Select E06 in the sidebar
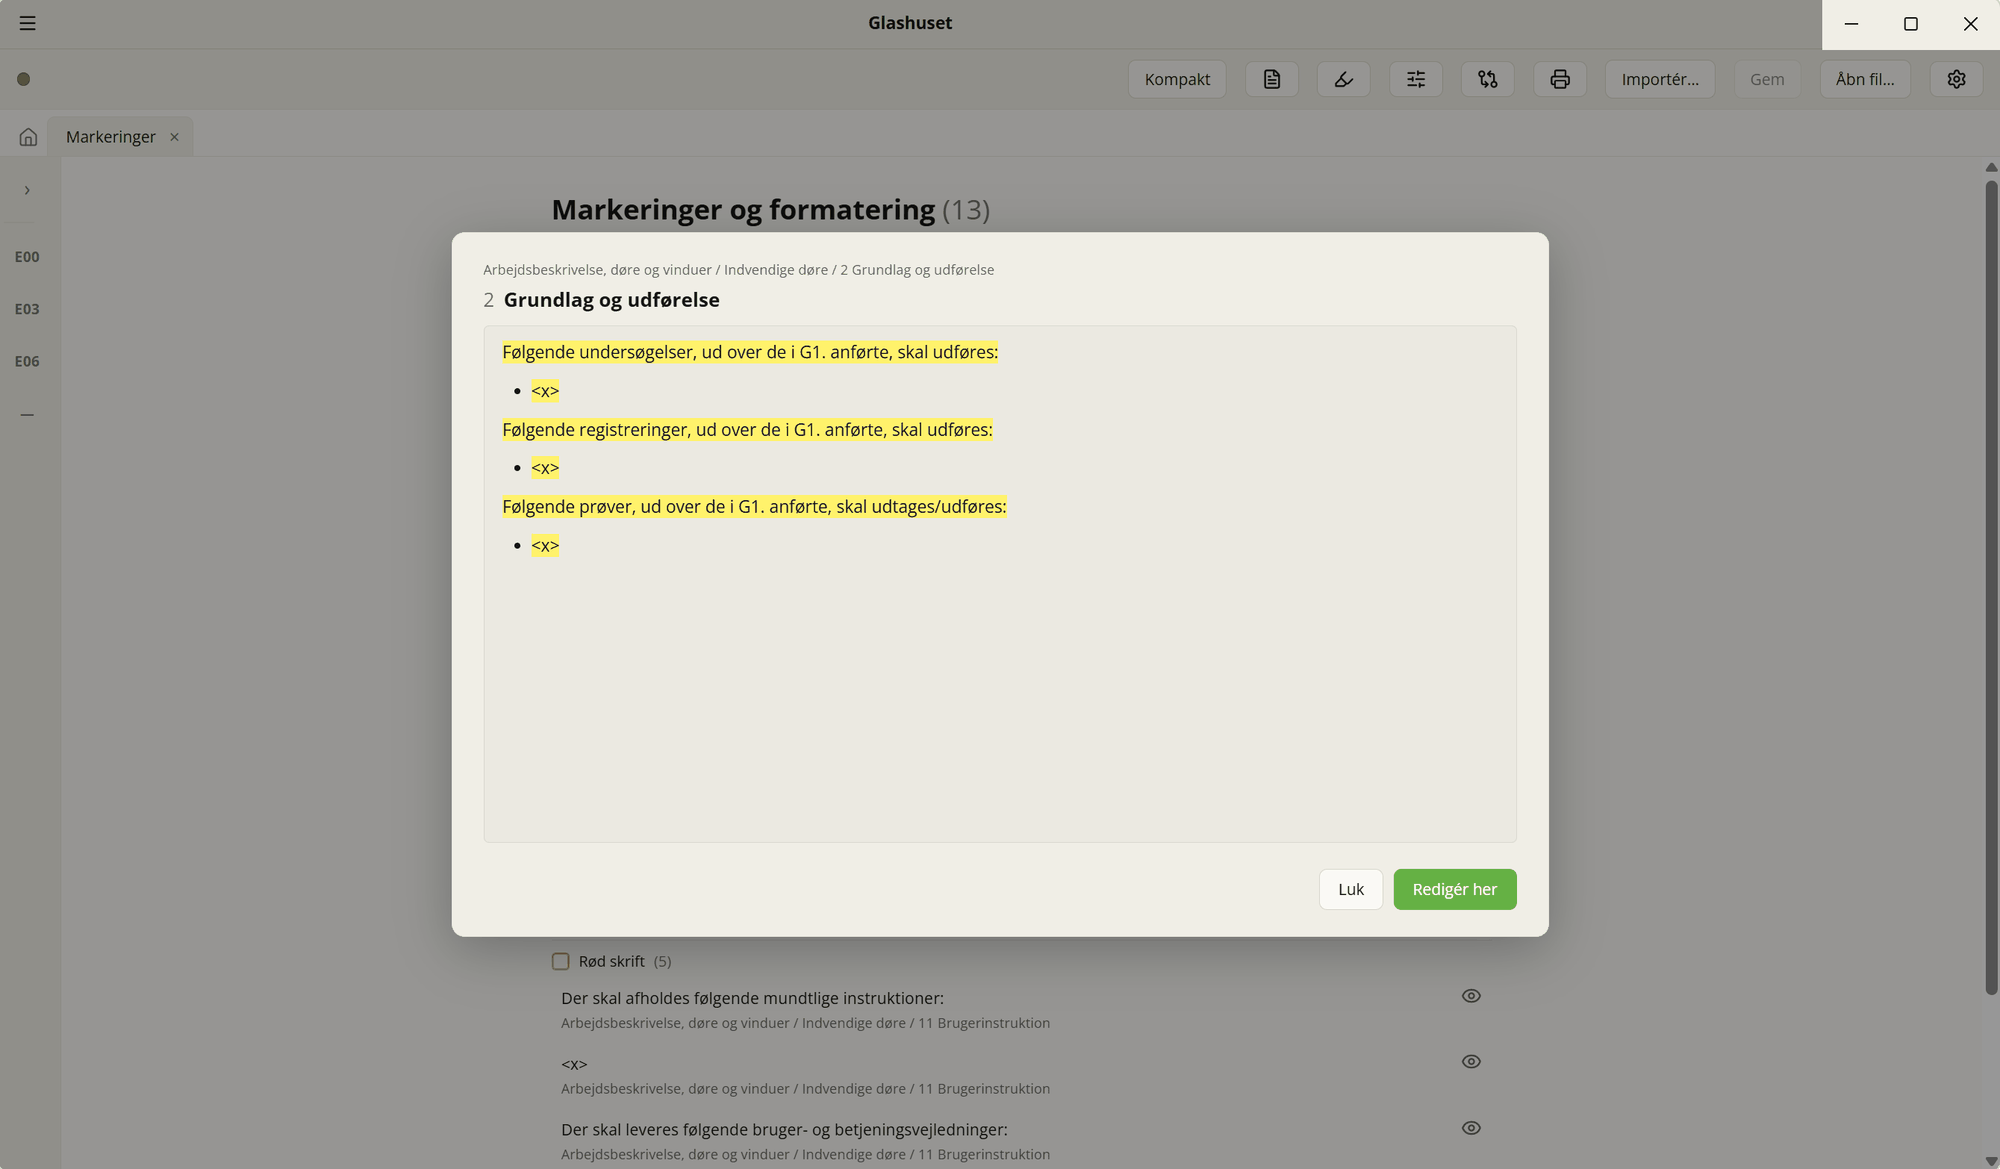Screen dimensions: 2000x1169 pyautogui.click(x=27, y=361)
